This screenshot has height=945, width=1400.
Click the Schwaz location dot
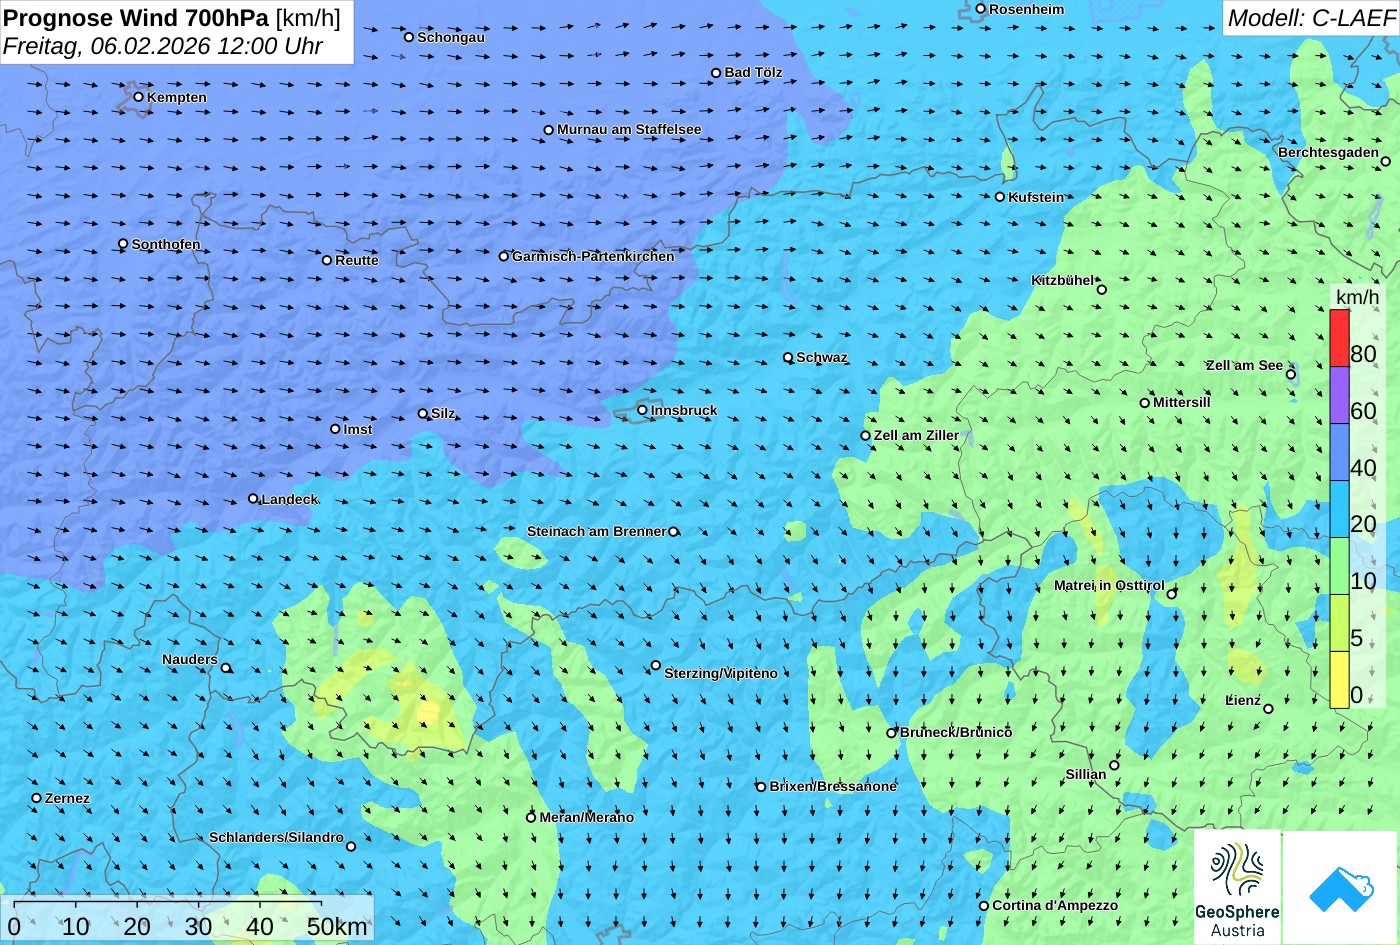tap(788, 357)
